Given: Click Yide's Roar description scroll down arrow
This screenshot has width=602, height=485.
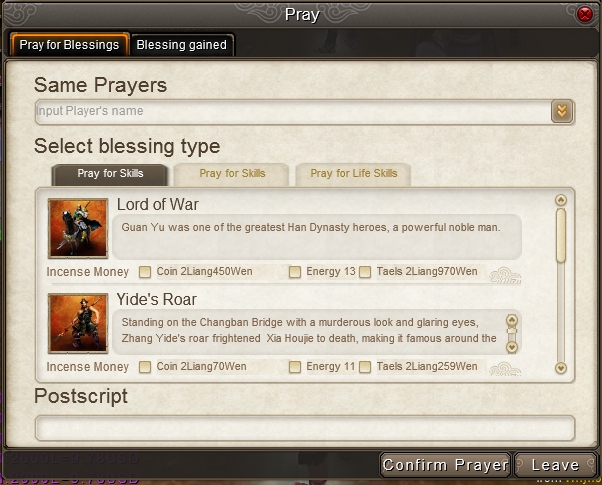Looking at the screenshot, I should (x=512, y=348).
